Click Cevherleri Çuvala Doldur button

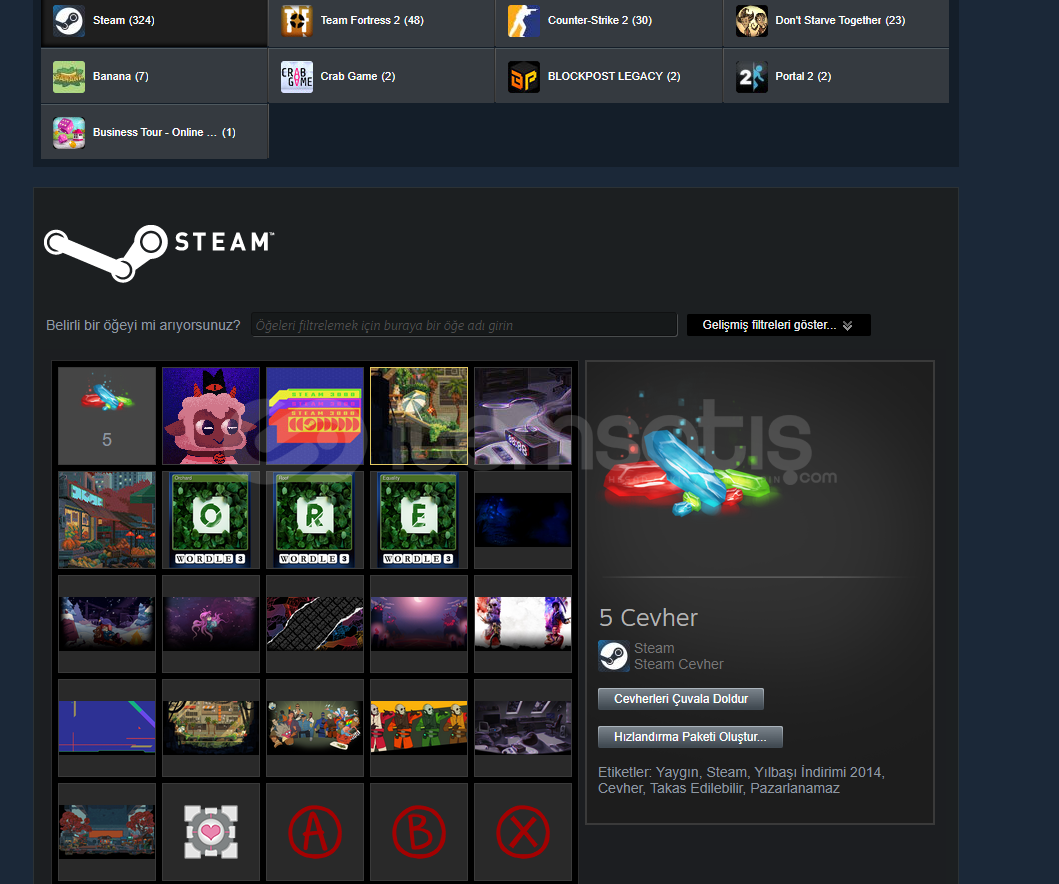click(x=681, y=699)
